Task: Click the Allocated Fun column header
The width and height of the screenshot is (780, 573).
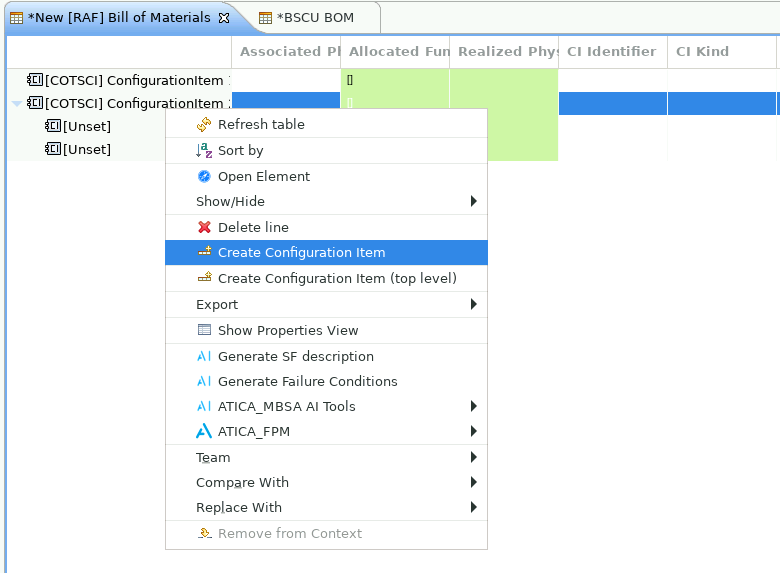Action: [395, 51]
